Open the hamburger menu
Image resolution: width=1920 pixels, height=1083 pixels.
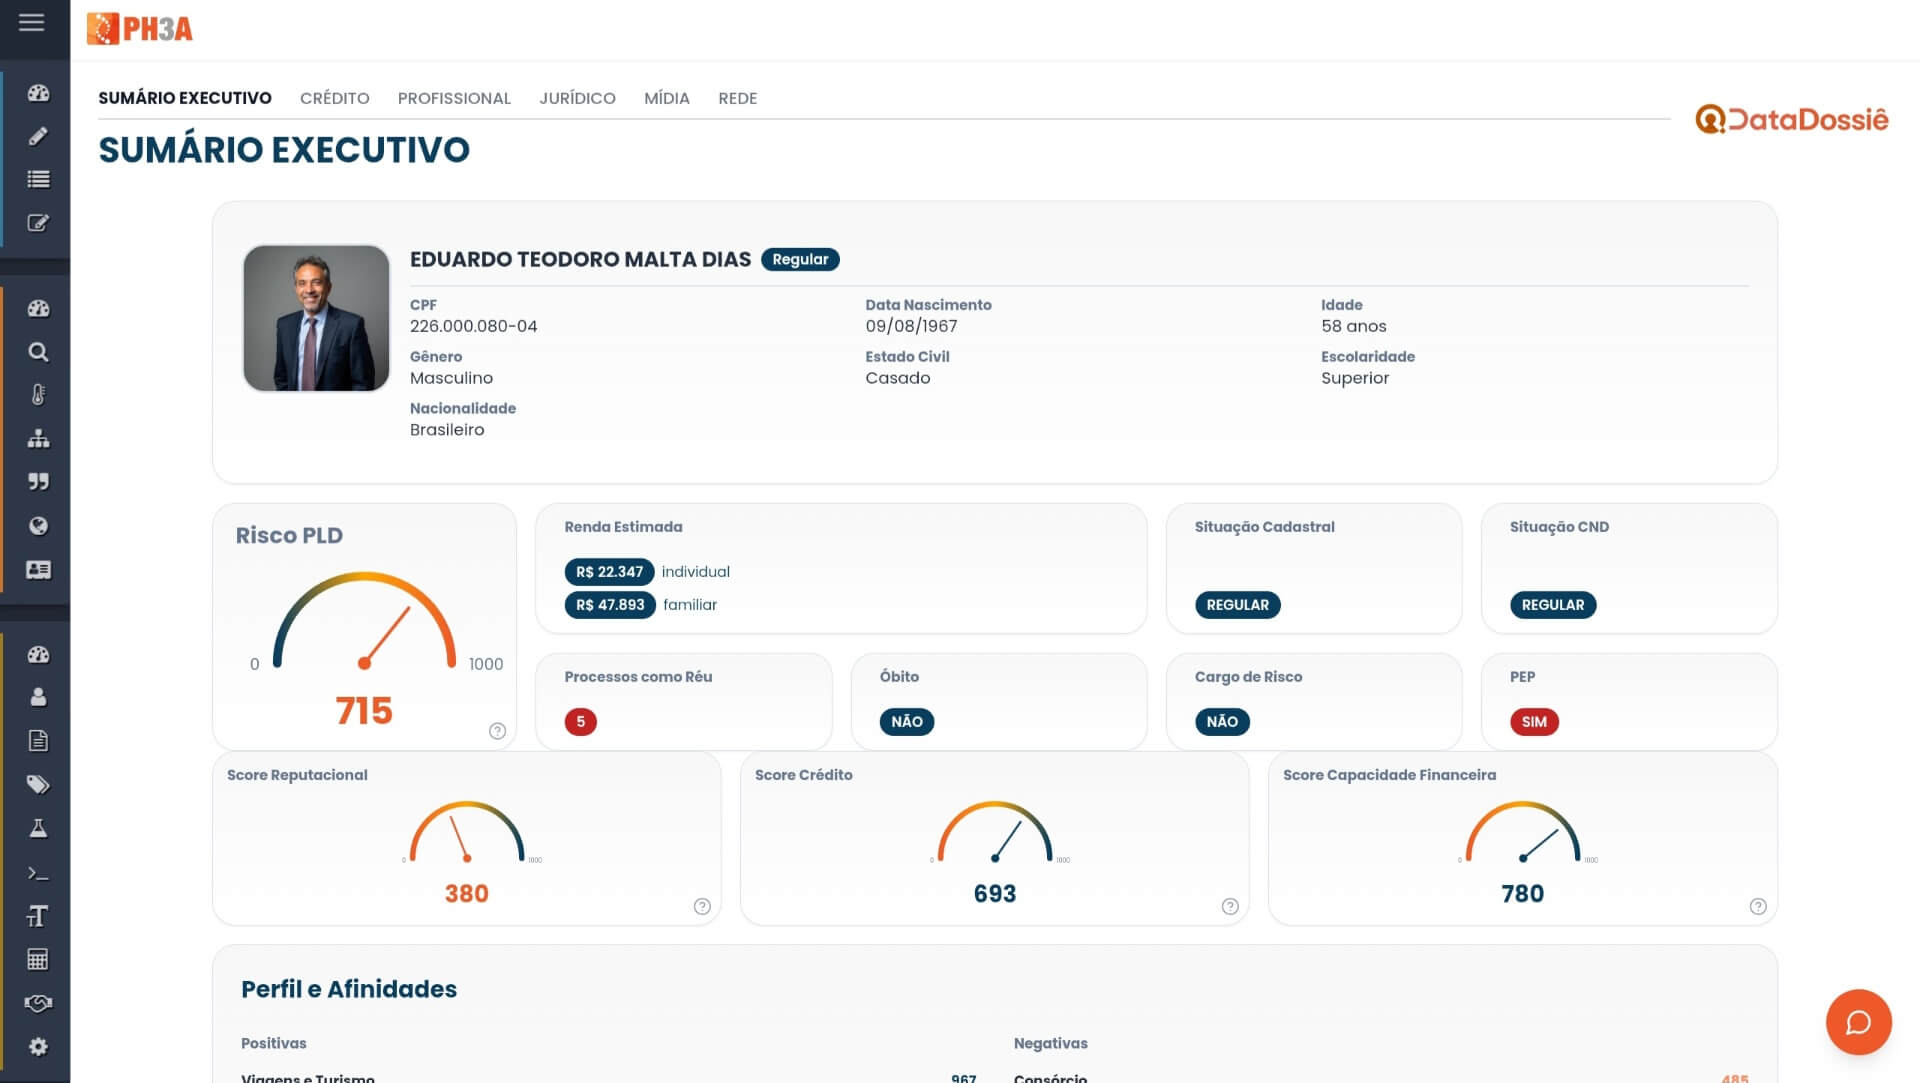(32, 22)
